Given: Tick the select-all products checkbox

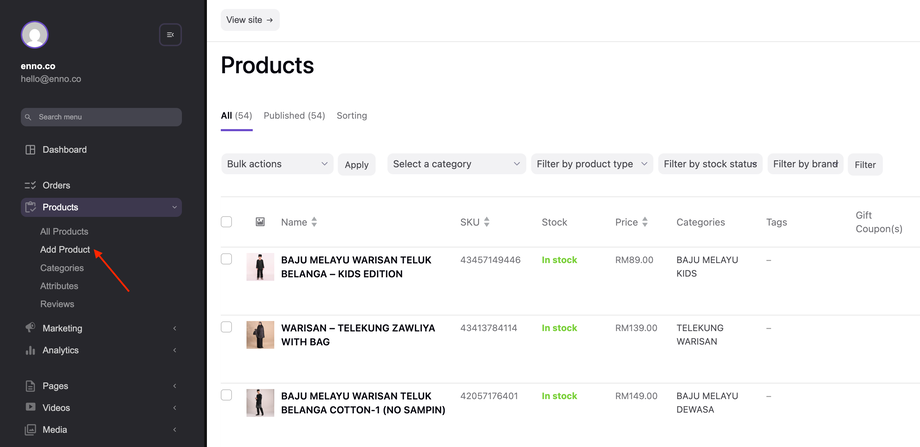Looking at the screenshot, I should tap(226, 222).
